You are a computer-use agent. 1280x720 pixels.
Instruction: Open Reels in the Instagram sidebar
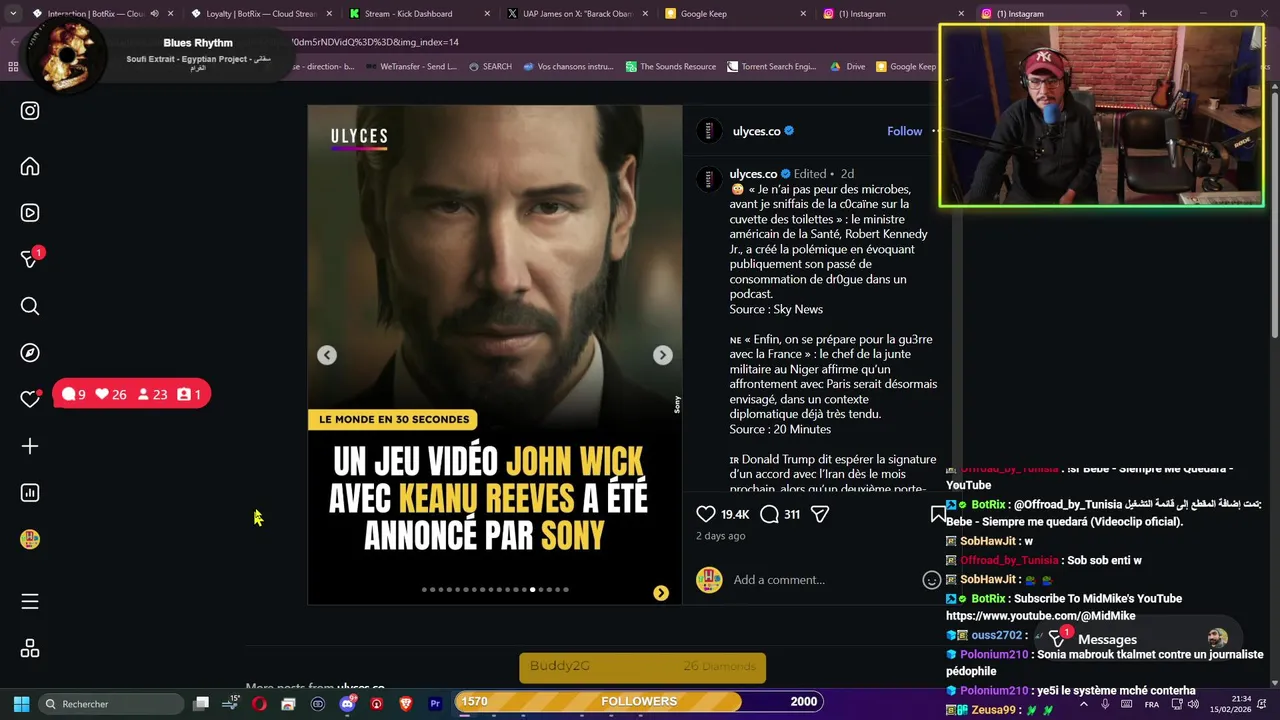point(30,213)
